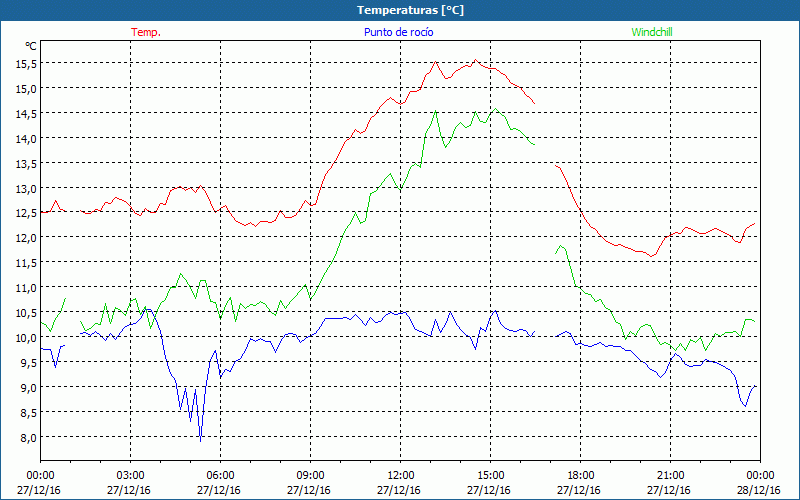Click the 27/12/16 date under 12:00
Viewport: 800px width, 500px height.
(x=399, y=490)
